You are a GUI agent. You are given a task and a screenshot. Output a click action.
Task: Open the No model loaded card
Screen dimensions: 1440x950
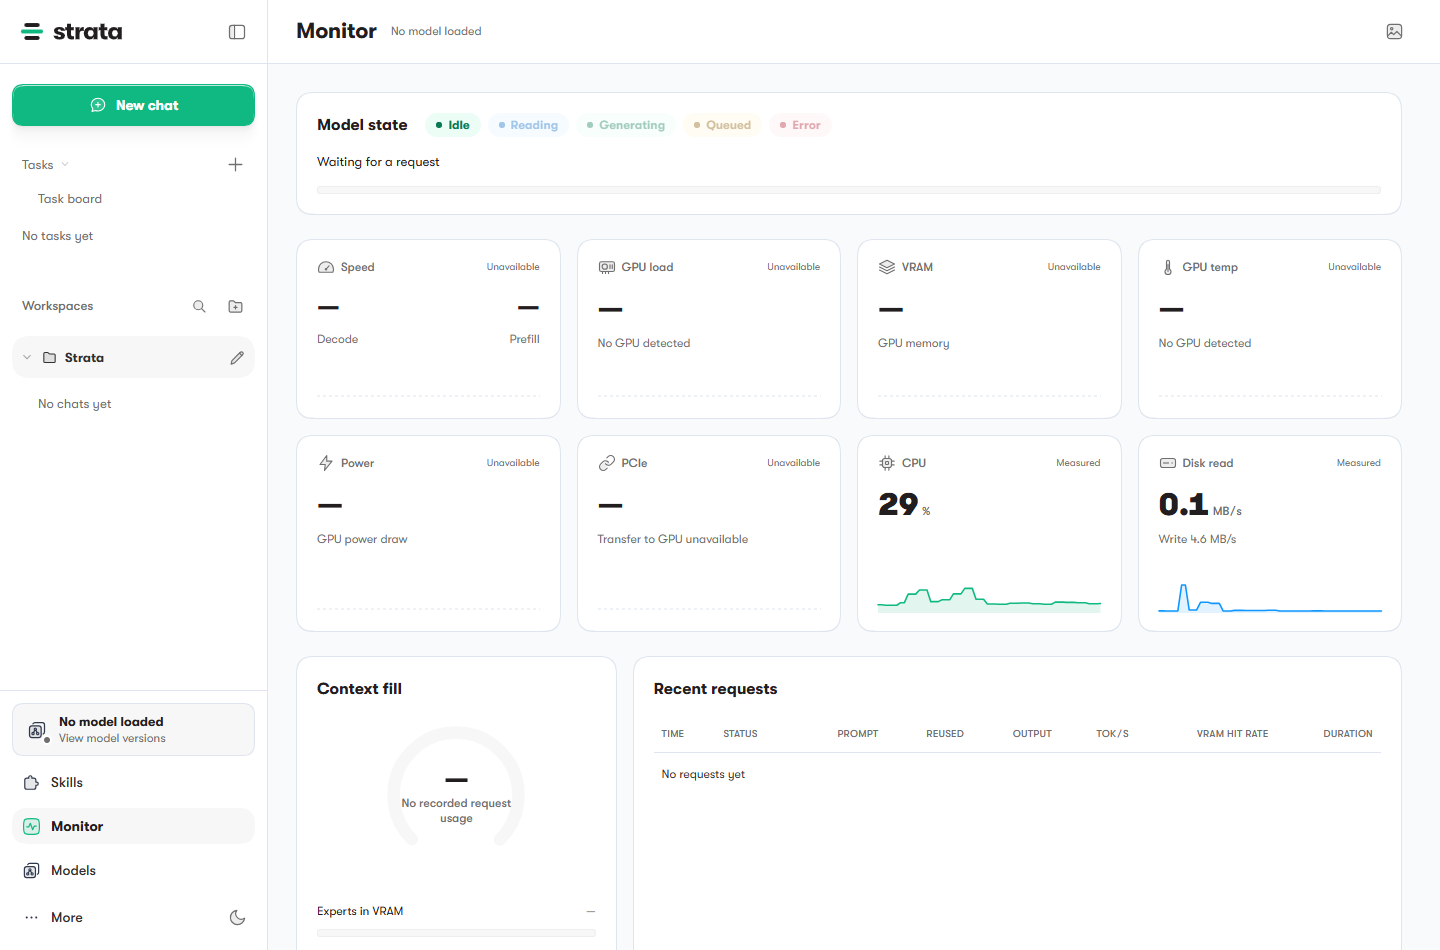point(133,730)
